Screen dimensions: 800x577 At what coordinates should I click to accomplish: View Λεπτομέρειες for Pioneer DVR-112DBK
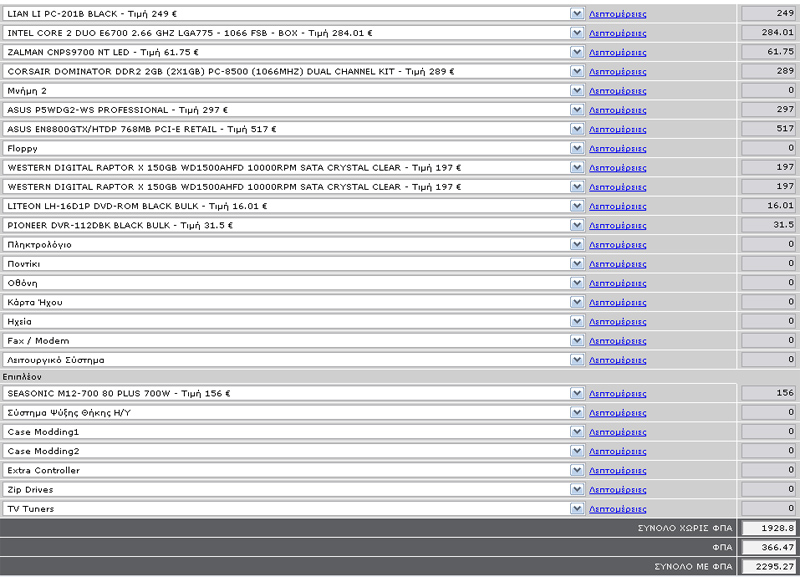(x=617, y=225)
